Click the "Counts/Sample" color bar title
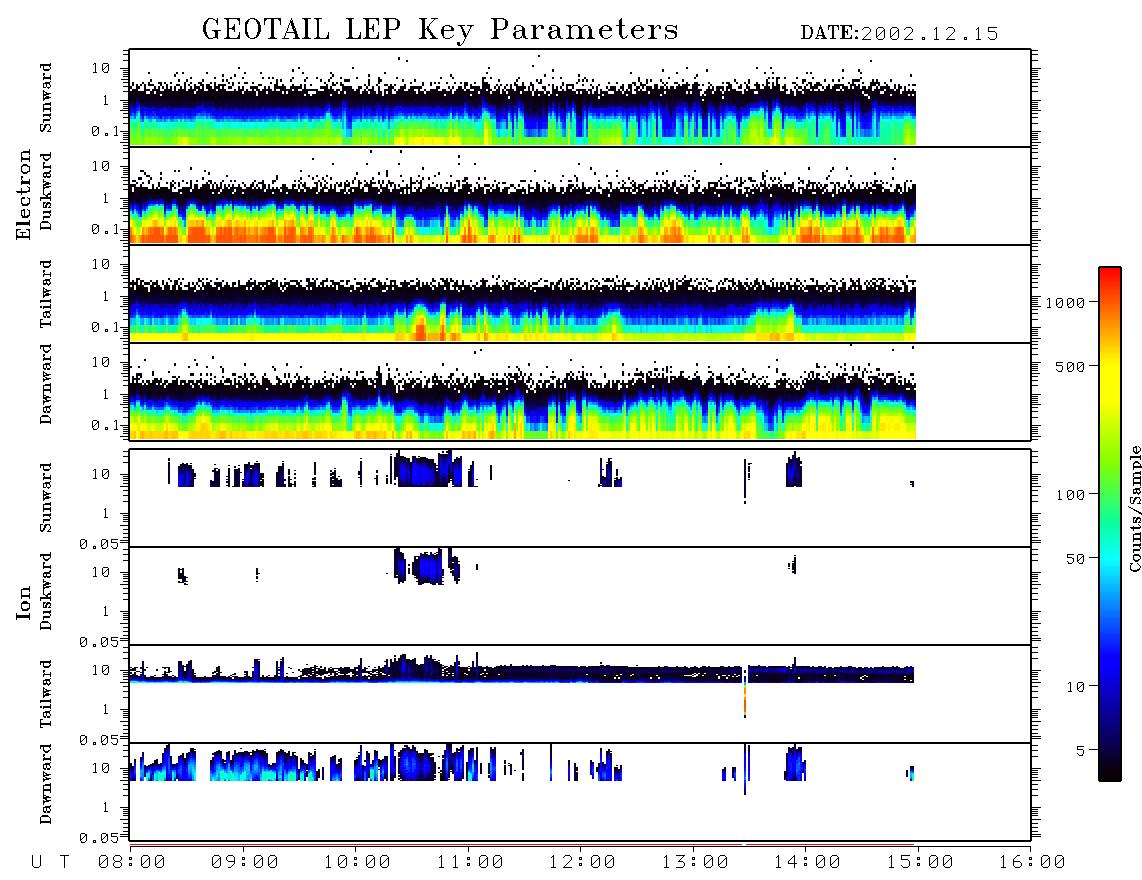The width and height of the screenshot is (1142, 880). click(x=1134, y=508)
